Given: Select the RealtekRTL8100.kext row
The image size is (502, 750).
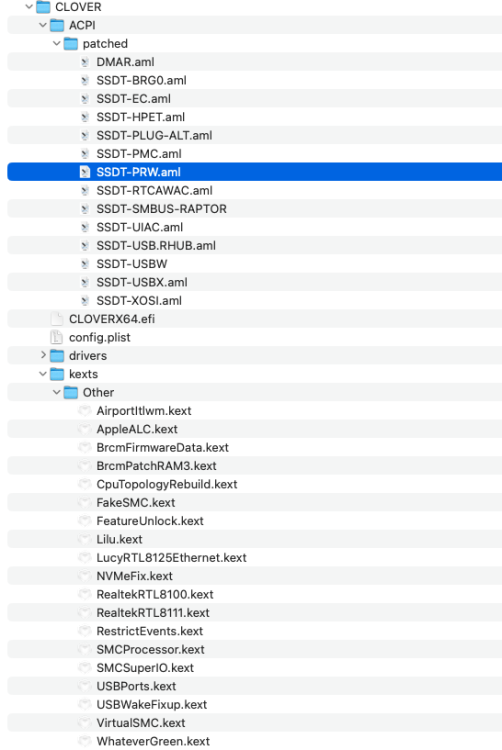Looking at the screenshot, I should pos(254,594).
